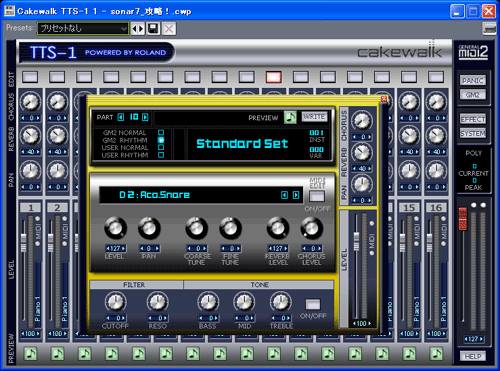The image size is (500, 371).
Task: Preview the sound of part 15
Action: coord(409,354)
